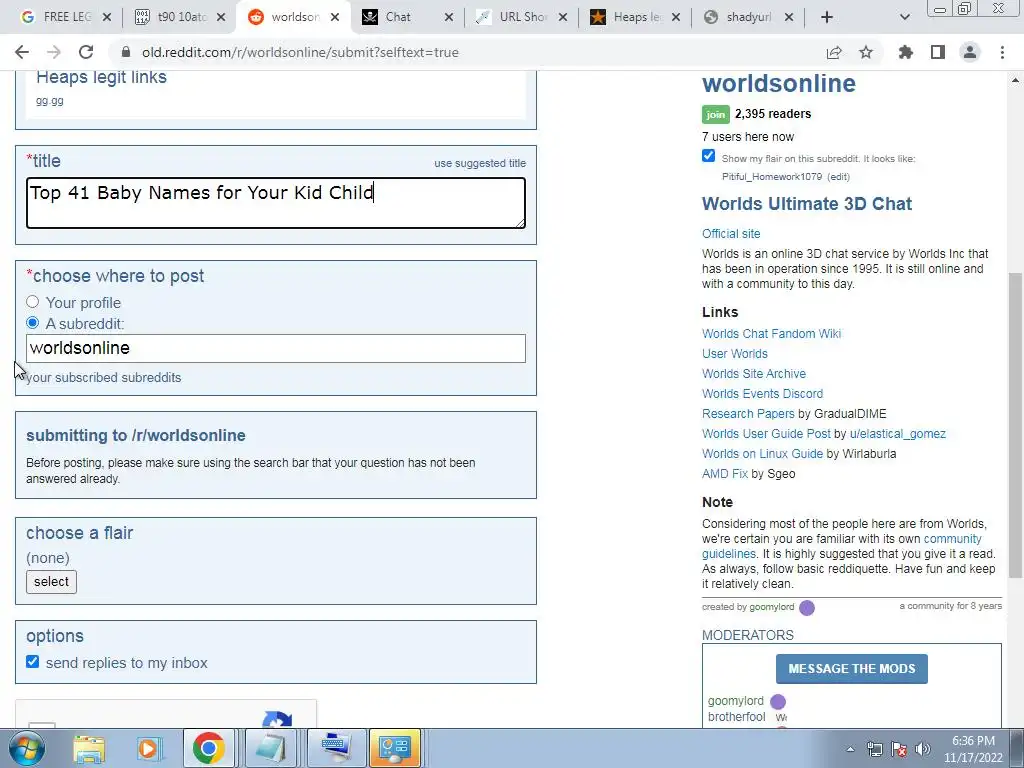
Task: Bookmark this page with star icon
Action: coord(866,52)
